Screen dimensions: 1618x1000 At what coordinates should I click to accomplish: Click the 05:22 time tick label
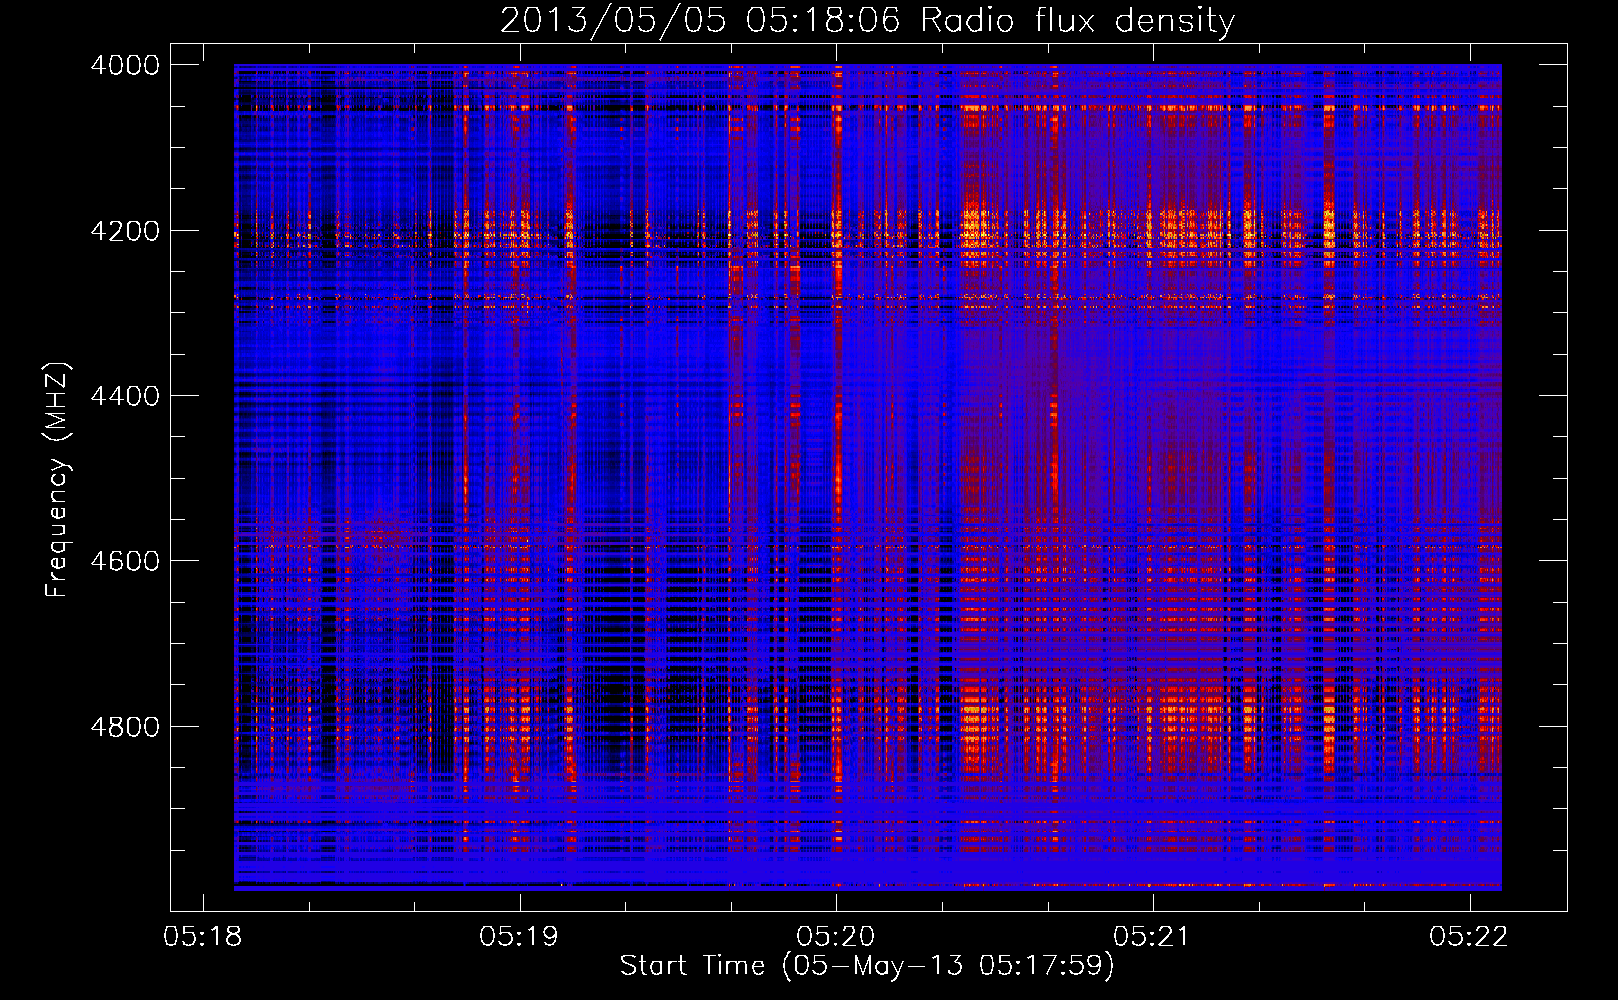point(1469,937)
